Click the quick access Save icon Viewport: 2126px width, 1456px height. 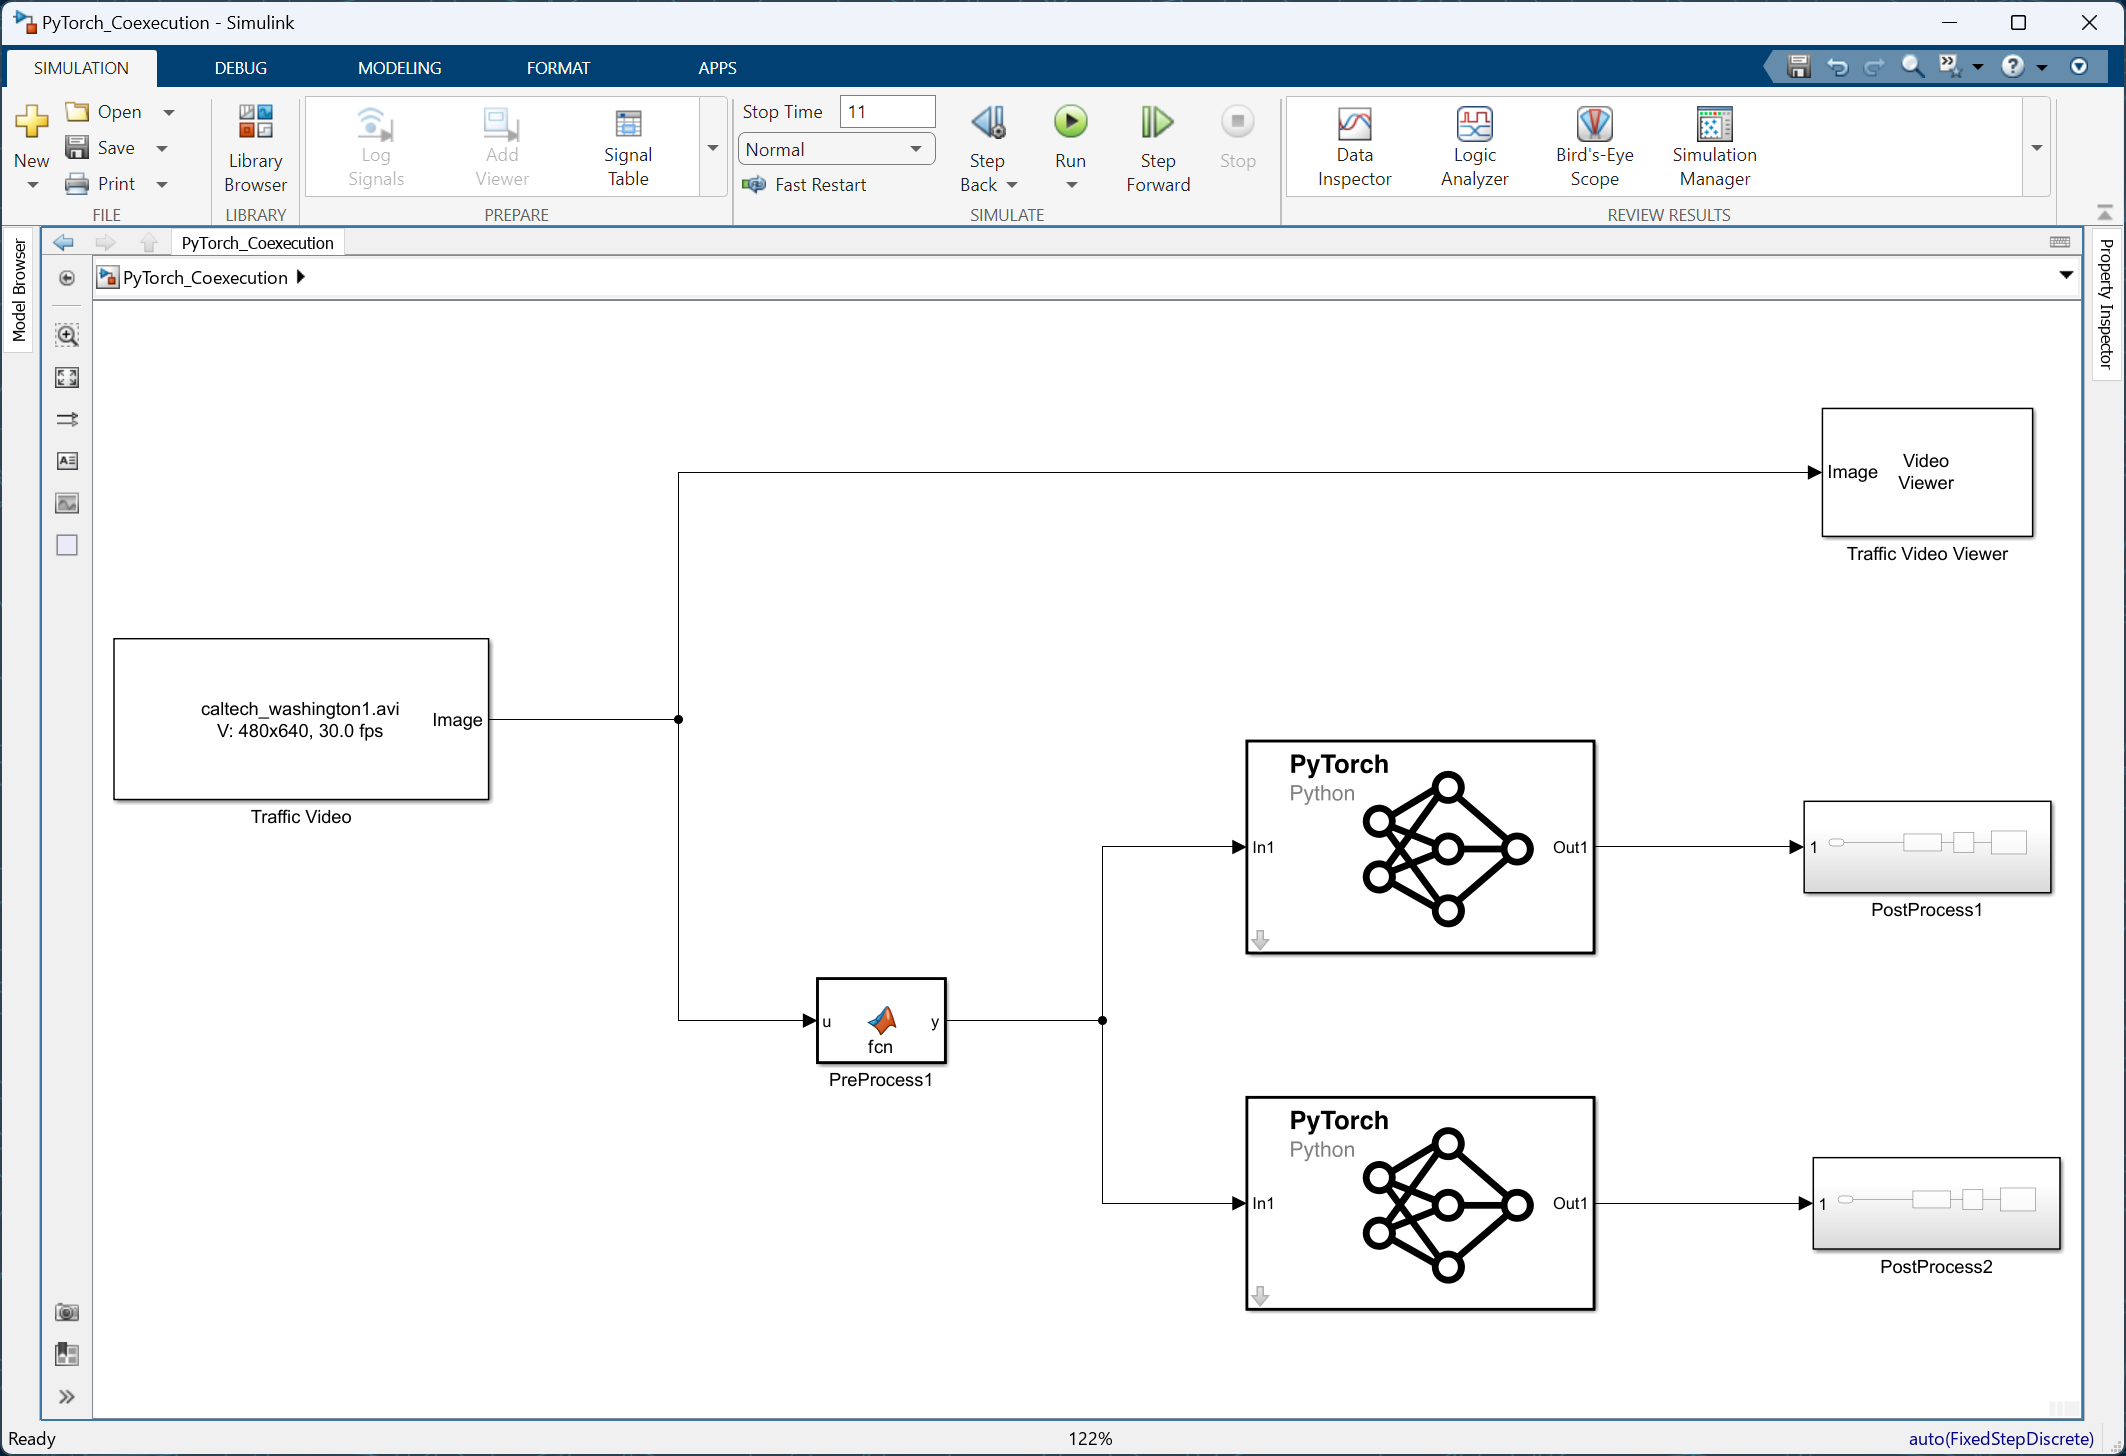click(x=1799, y=66)
